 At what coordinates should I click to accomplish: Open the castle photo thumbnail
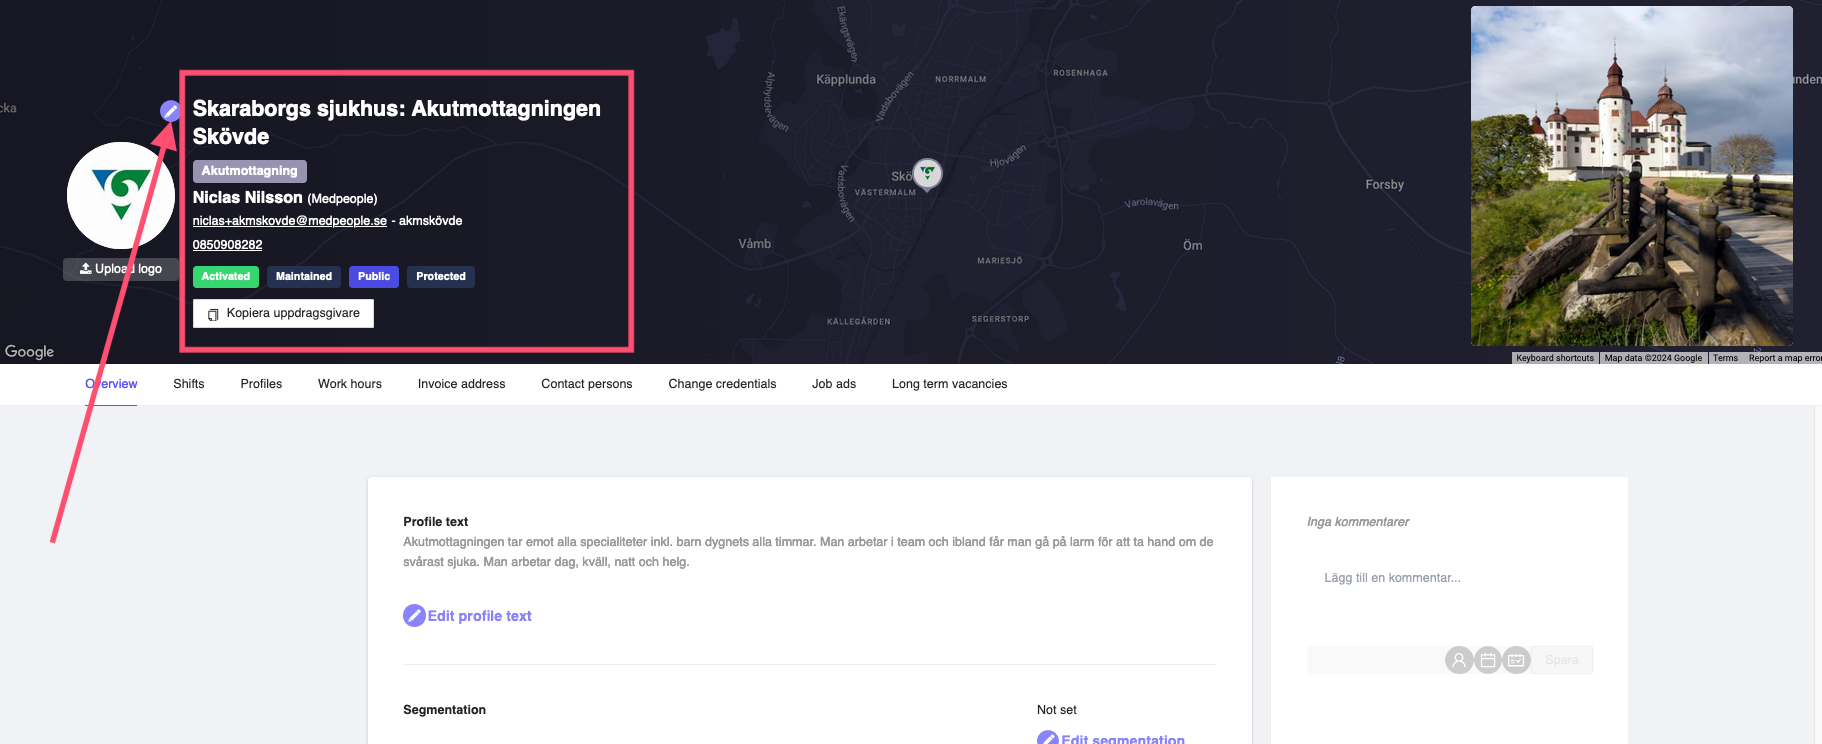click(1632, 176)
